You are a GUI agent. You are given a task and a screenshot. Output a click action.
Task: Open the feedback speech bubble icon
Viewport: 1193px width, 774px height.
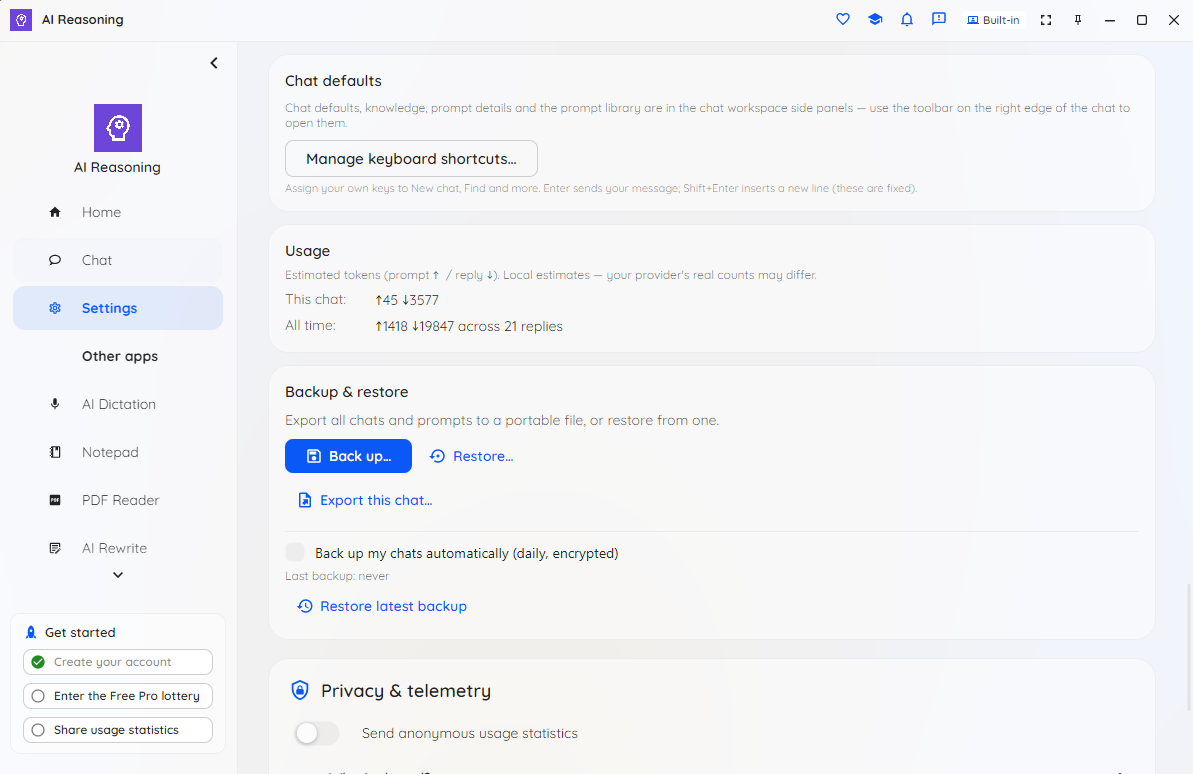[939, 19]
